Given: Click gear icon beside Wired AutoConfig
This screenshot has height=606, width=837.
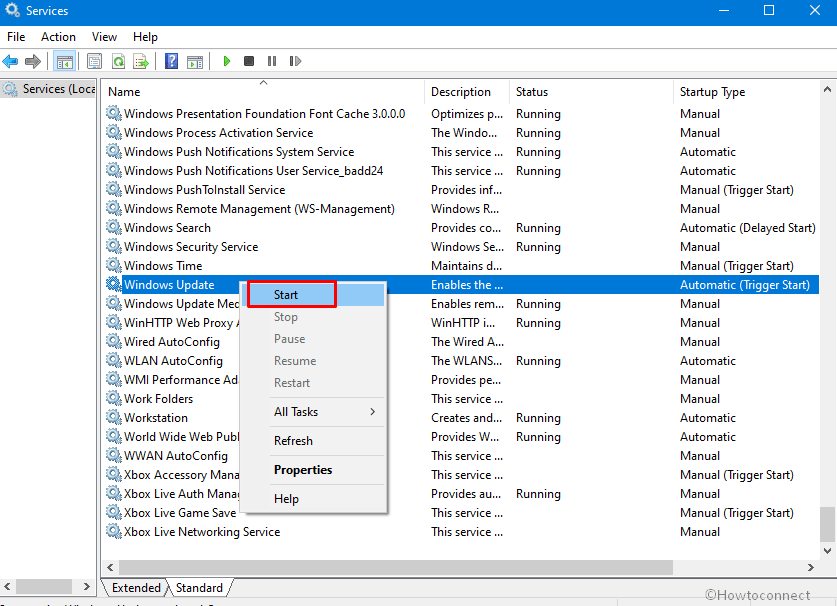Looking at the screenshot, I should [x=113, y=341].
